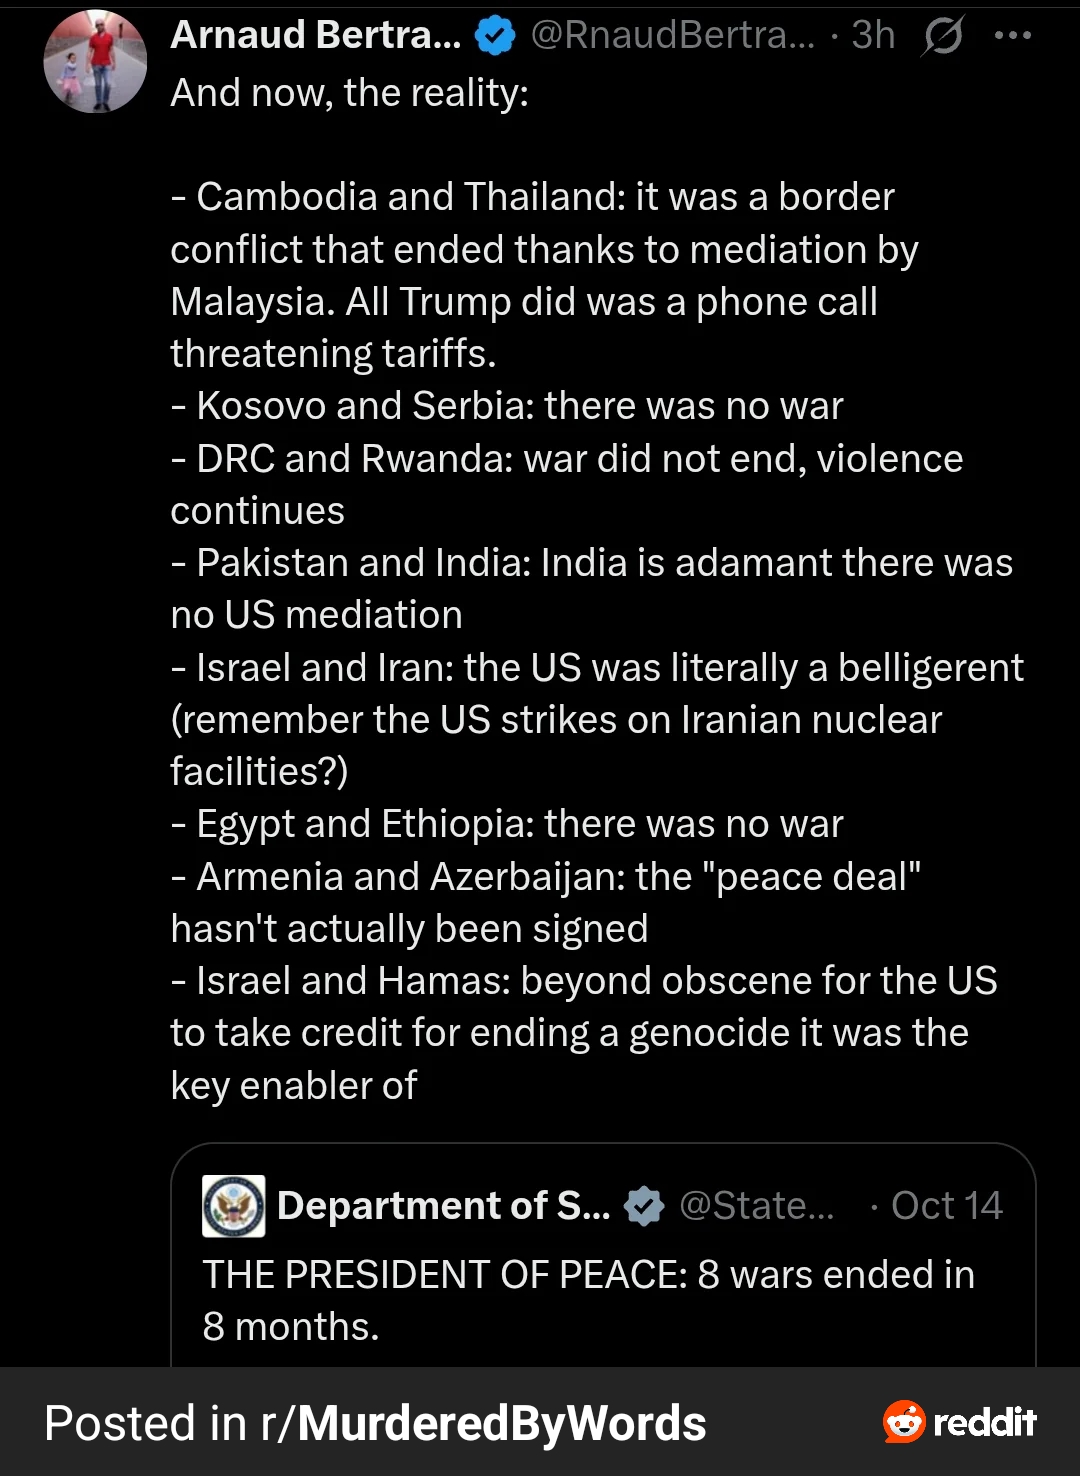The height and width of the screenshot is (1476, 1080).
Task: Click the blue verified badge beside Arnaud's name
Action: pos(494,37)
